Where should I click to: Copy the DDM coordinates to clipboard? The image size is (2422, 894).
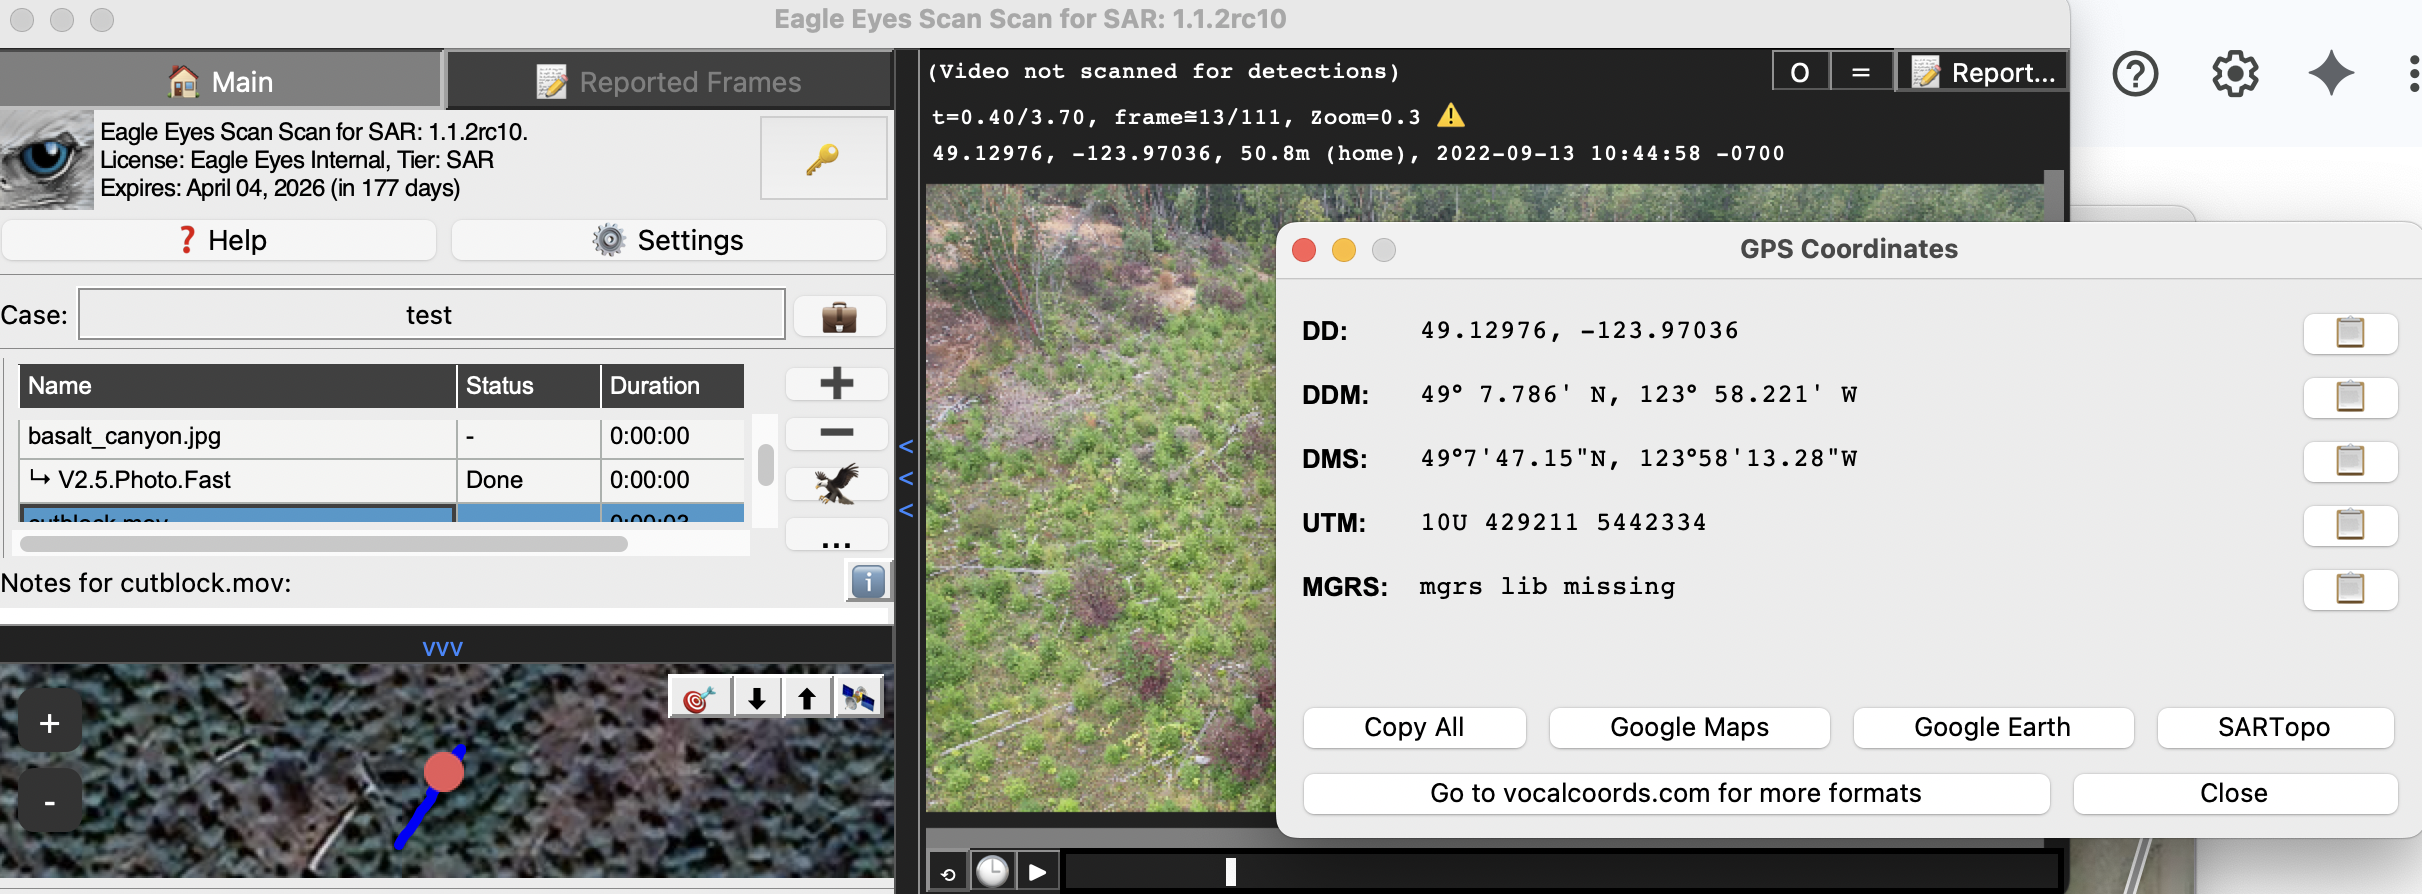point(2350,396)
